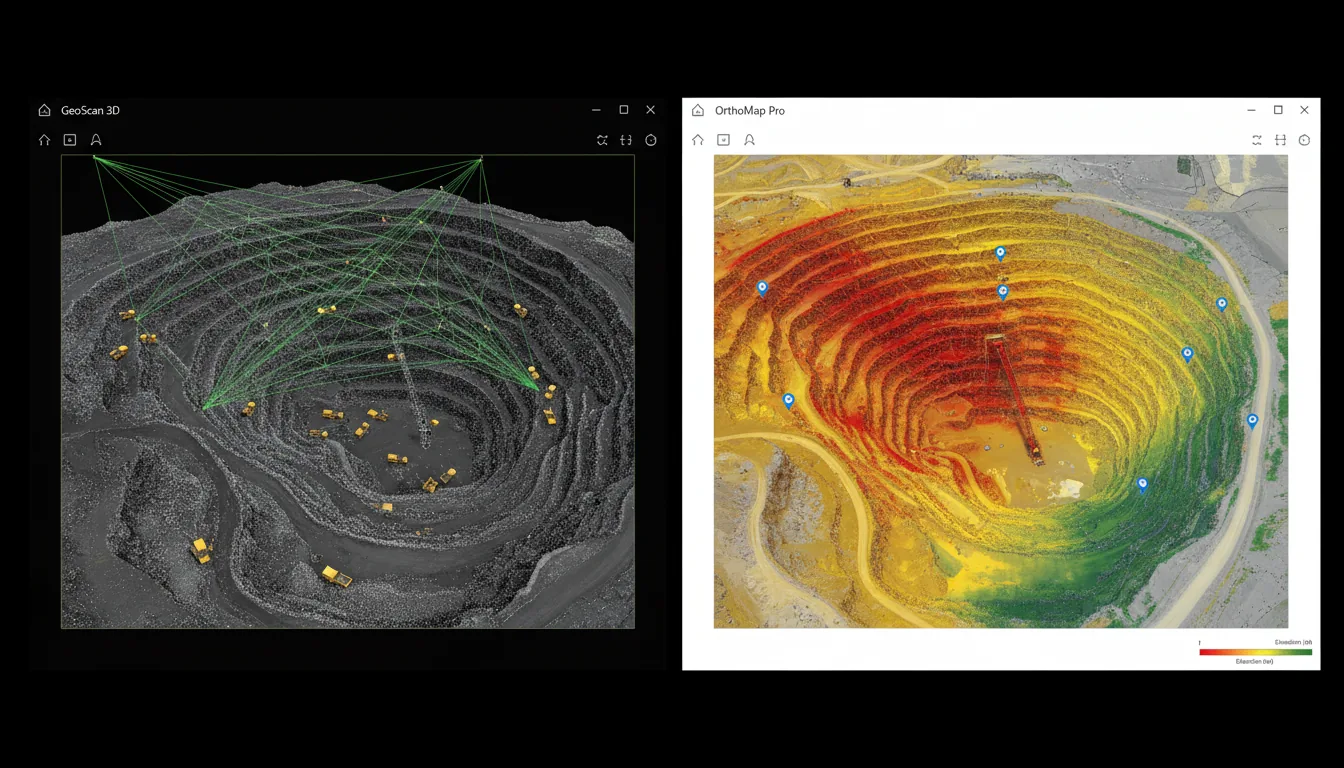Open the adjustment sliders tool in GeoScan 3D
Viewport: 1344px width, 768px height.
click(626, 140)
